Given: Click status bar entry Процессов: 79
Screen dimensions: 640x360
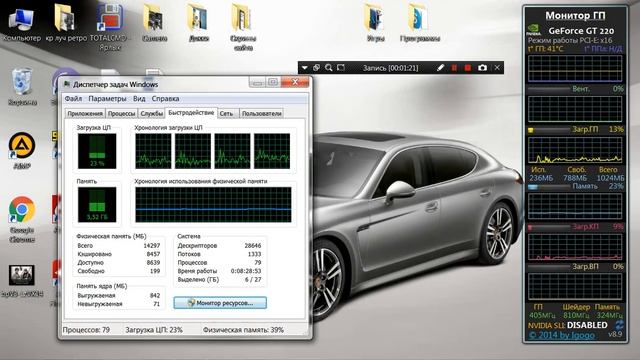Looking at the screenshot, I should click(86, 330).
